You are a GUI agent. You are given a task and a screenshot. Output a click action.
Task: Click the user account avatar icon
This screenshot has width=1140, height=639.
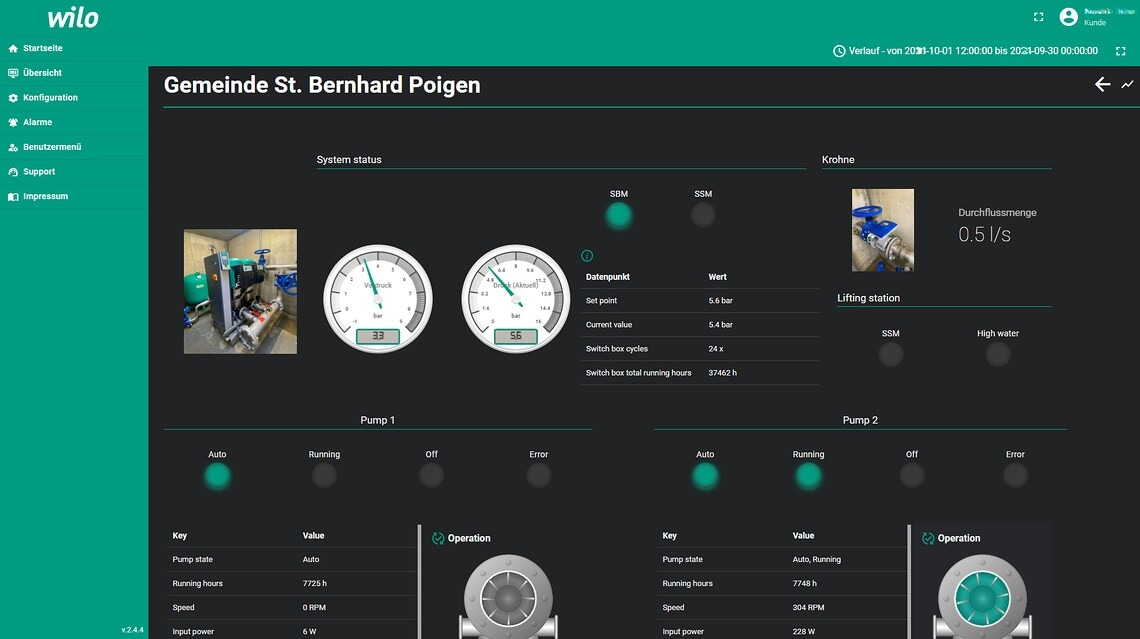(1068, 17)
